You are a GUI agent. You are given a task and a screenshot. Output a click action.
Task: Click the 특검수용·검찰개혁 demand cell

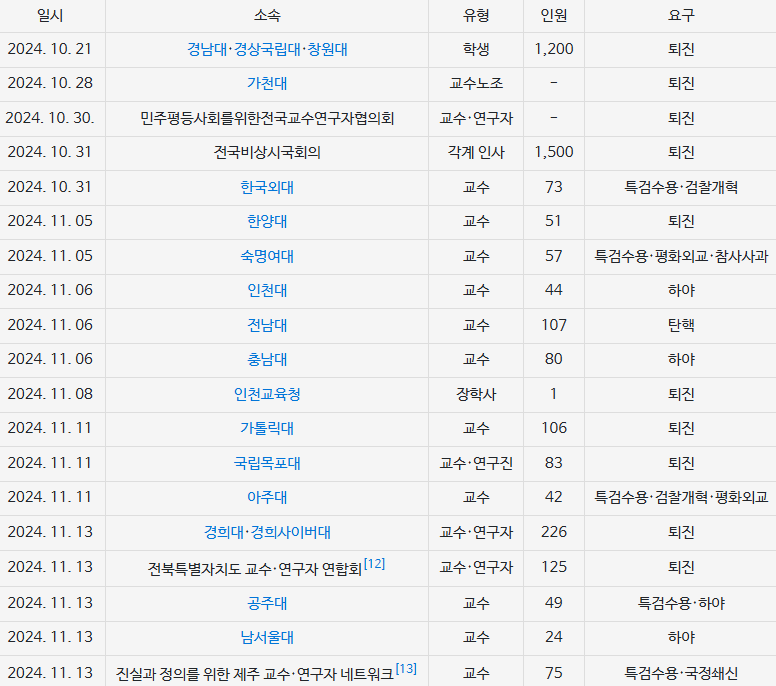681,187
